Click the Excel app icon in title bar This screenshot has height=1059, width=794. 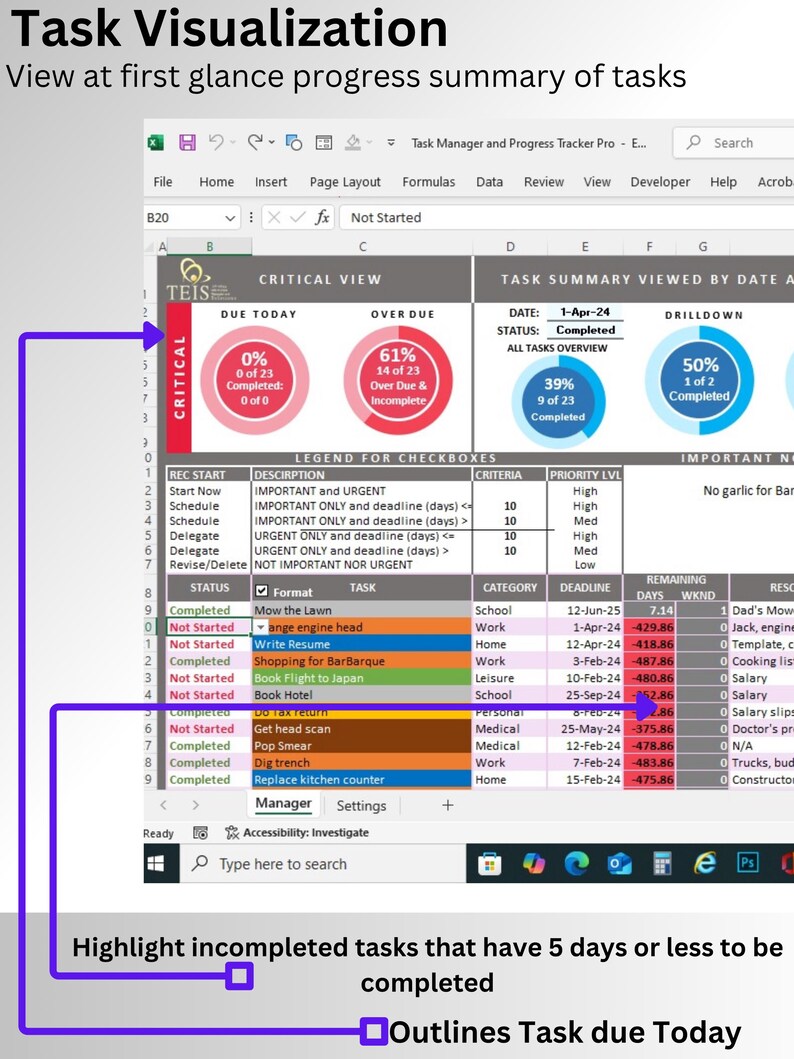coord(155,143)
